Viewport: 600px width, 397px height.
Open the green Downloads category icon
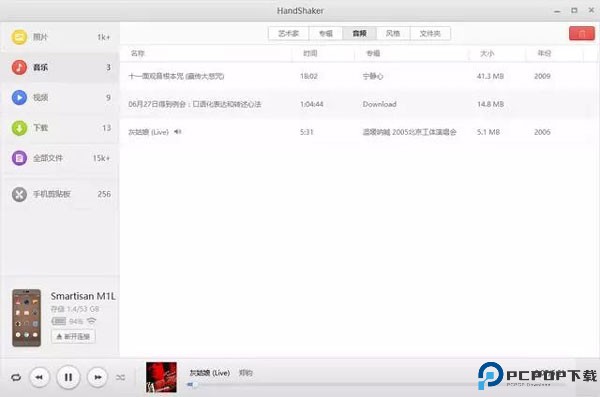19,128
